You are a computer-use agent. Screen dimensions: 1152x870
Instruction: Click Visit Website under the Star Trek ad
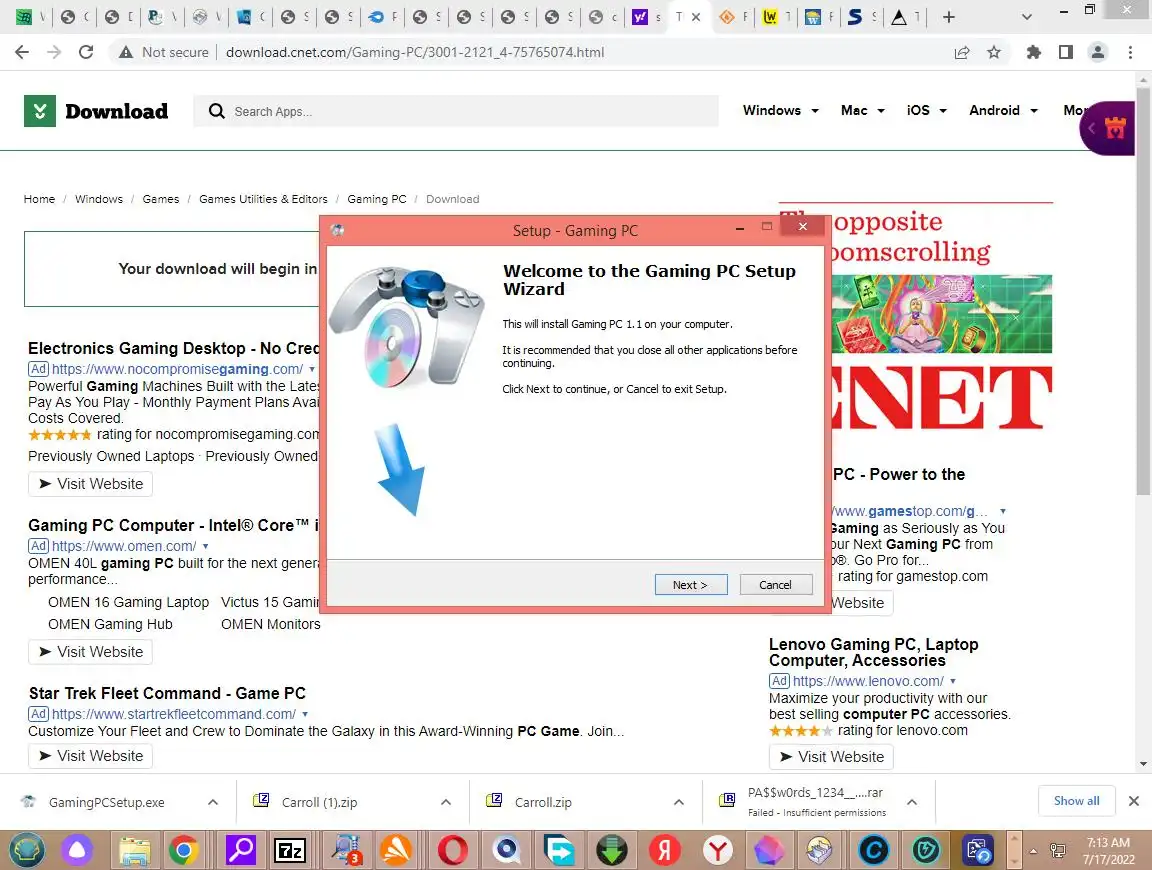90,755
